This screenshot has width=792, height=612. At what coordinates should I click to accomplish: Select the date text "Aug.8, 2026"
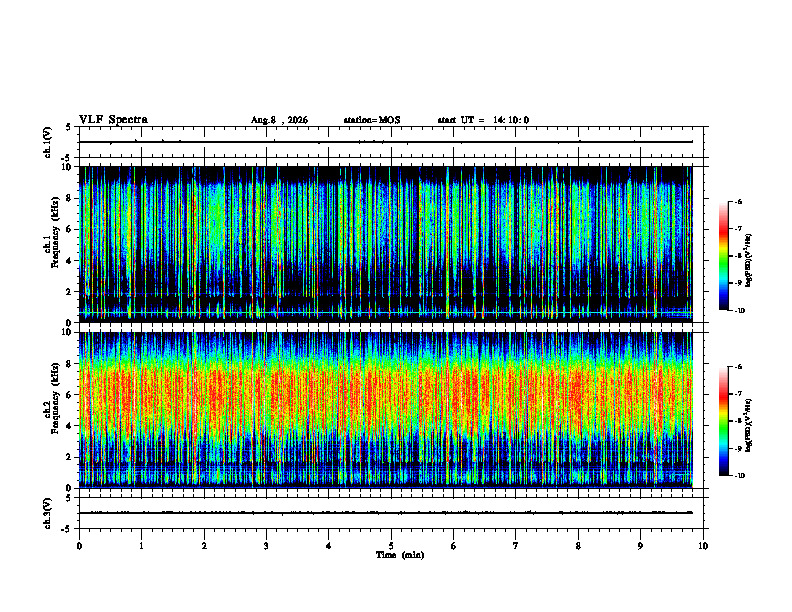(279, 120)
